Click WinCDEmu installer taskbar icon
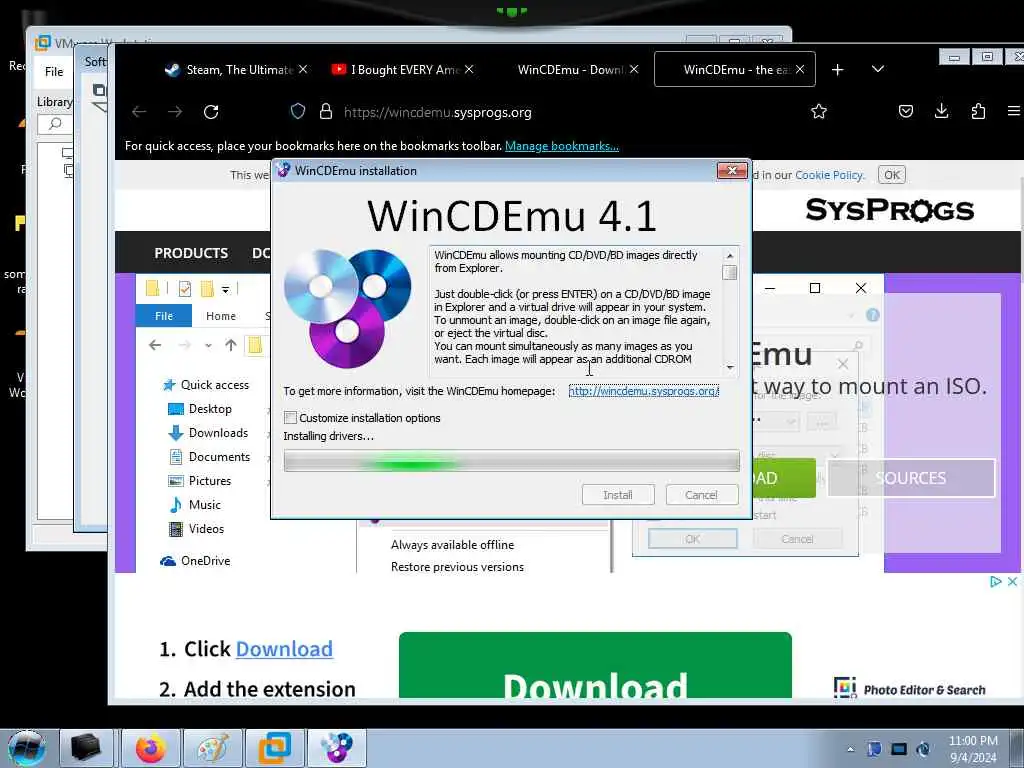 click(336, 748)
